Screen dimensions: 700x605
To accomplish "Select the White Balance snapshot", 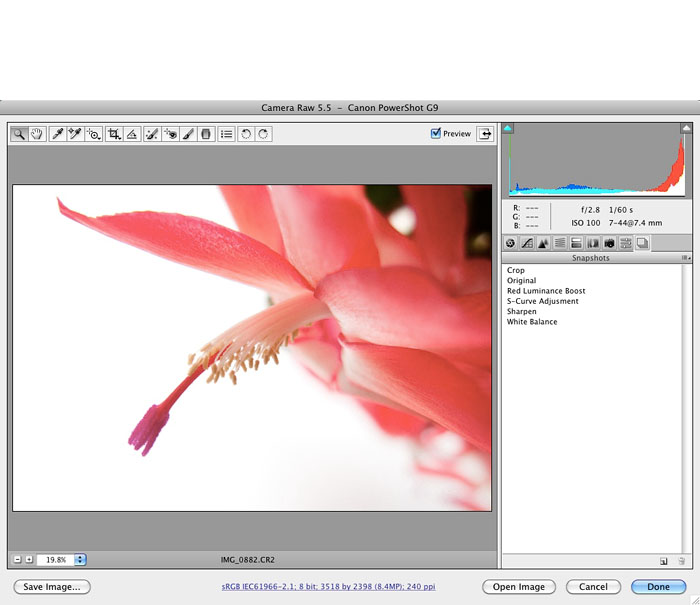I will click(532, 321).
